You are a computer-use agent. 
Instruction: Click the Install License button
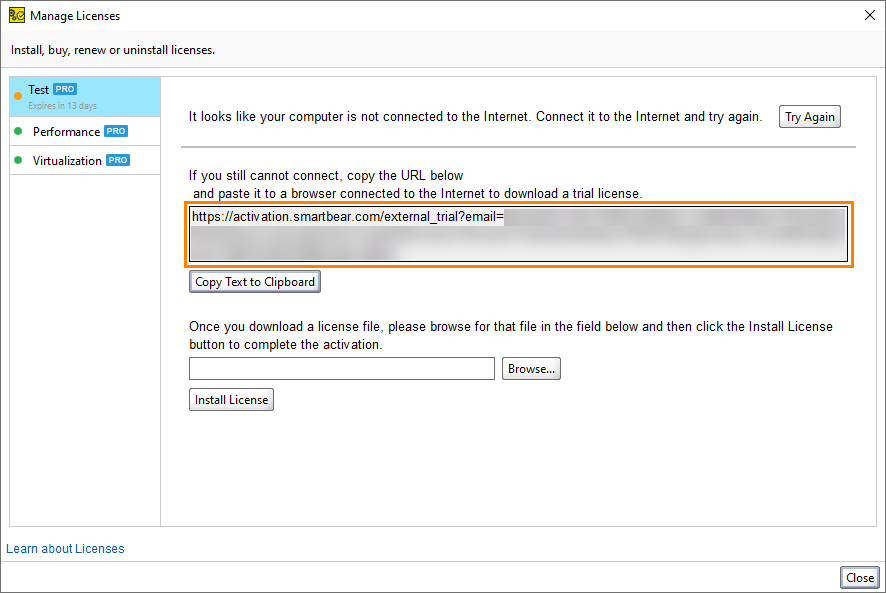[231, 399]
